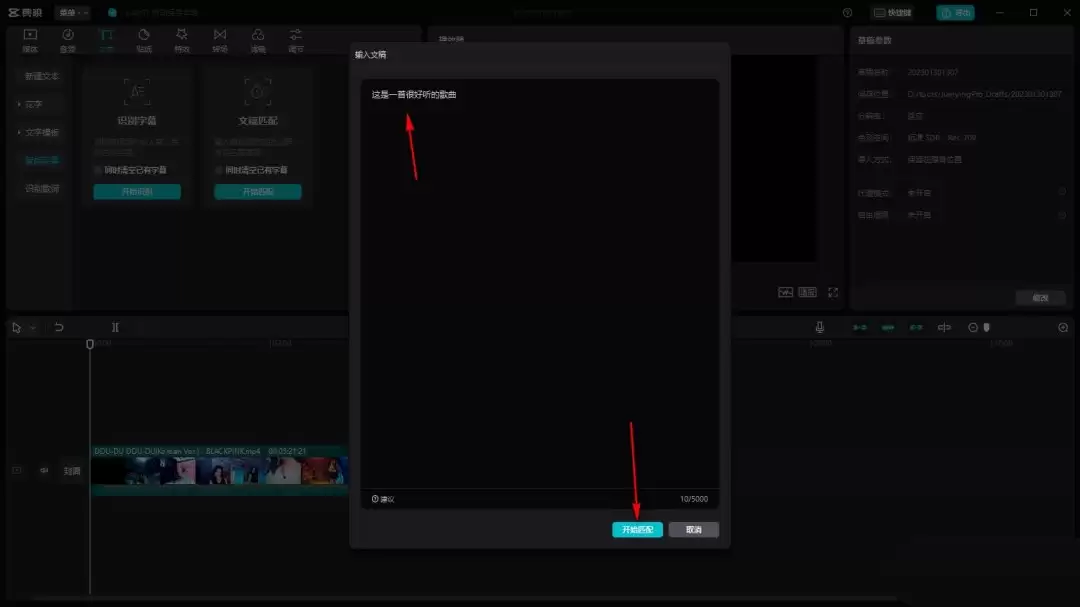Open the 音频 audio tab
Image resolution: width=1080 pixels, height=607 pixels.
[68, 40]
